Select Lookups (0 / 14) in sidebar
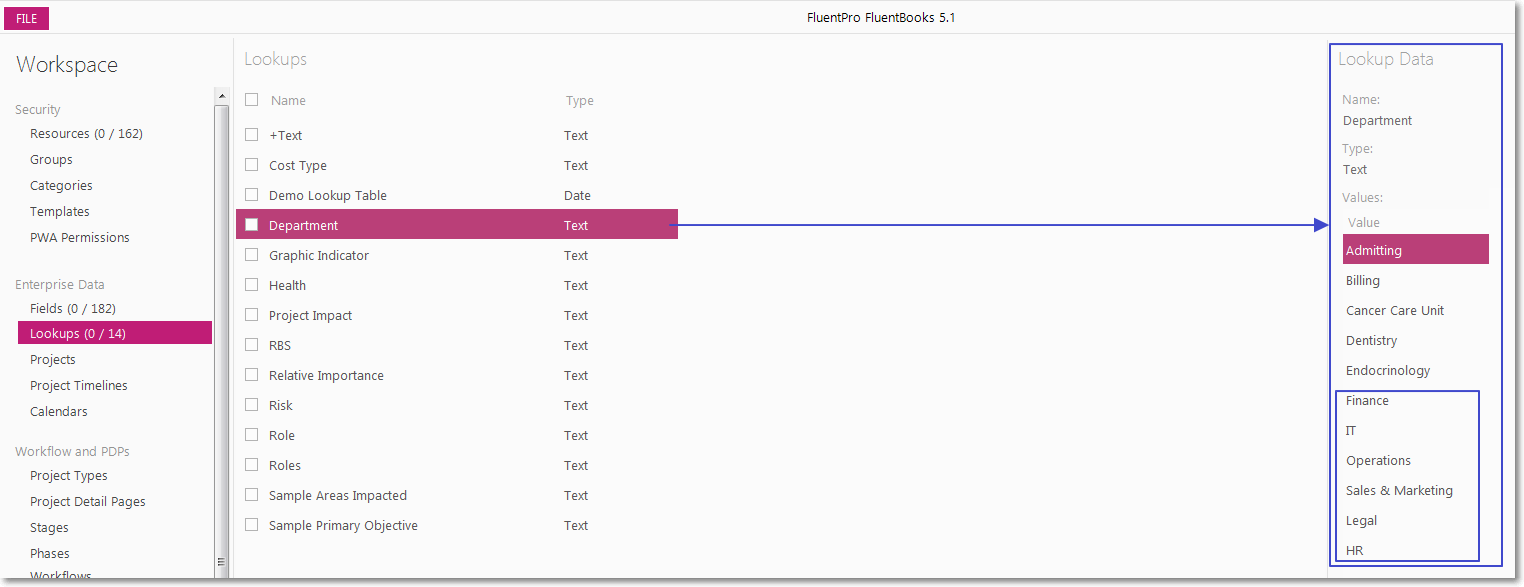The image size is (1524, 587). (115, 333)
